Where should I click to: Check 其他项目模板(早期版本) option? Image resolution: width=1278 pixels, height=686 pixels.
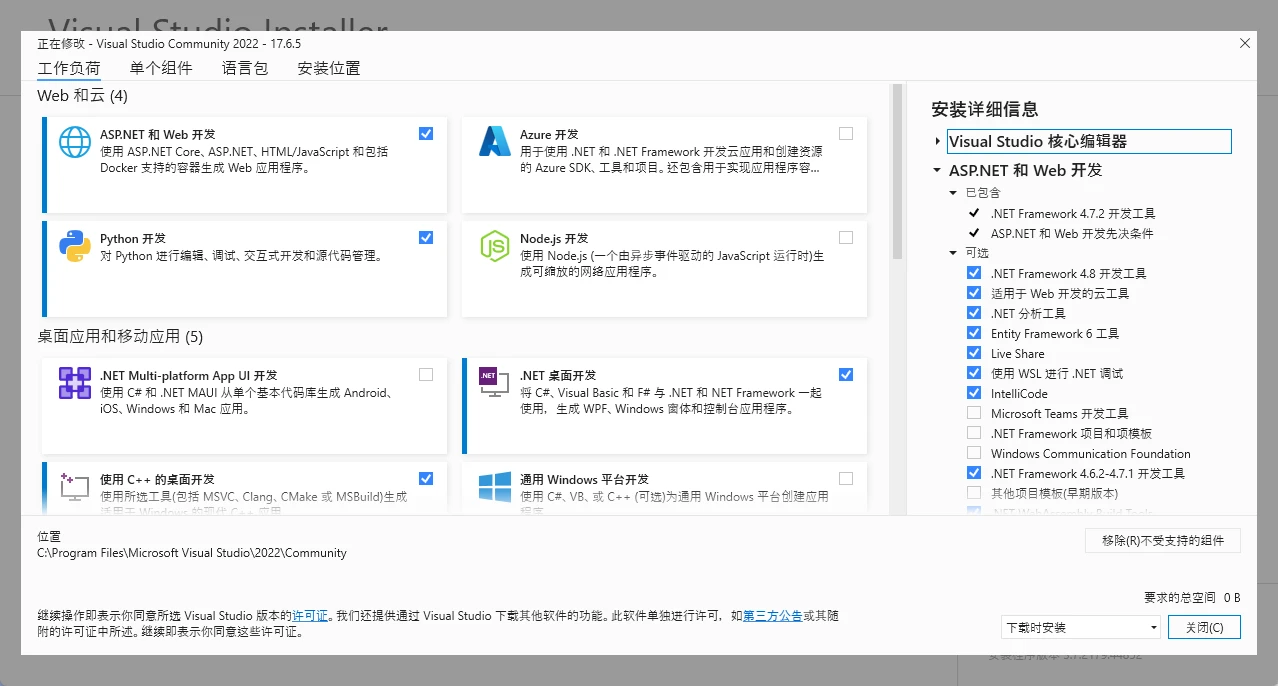(974, 493)
